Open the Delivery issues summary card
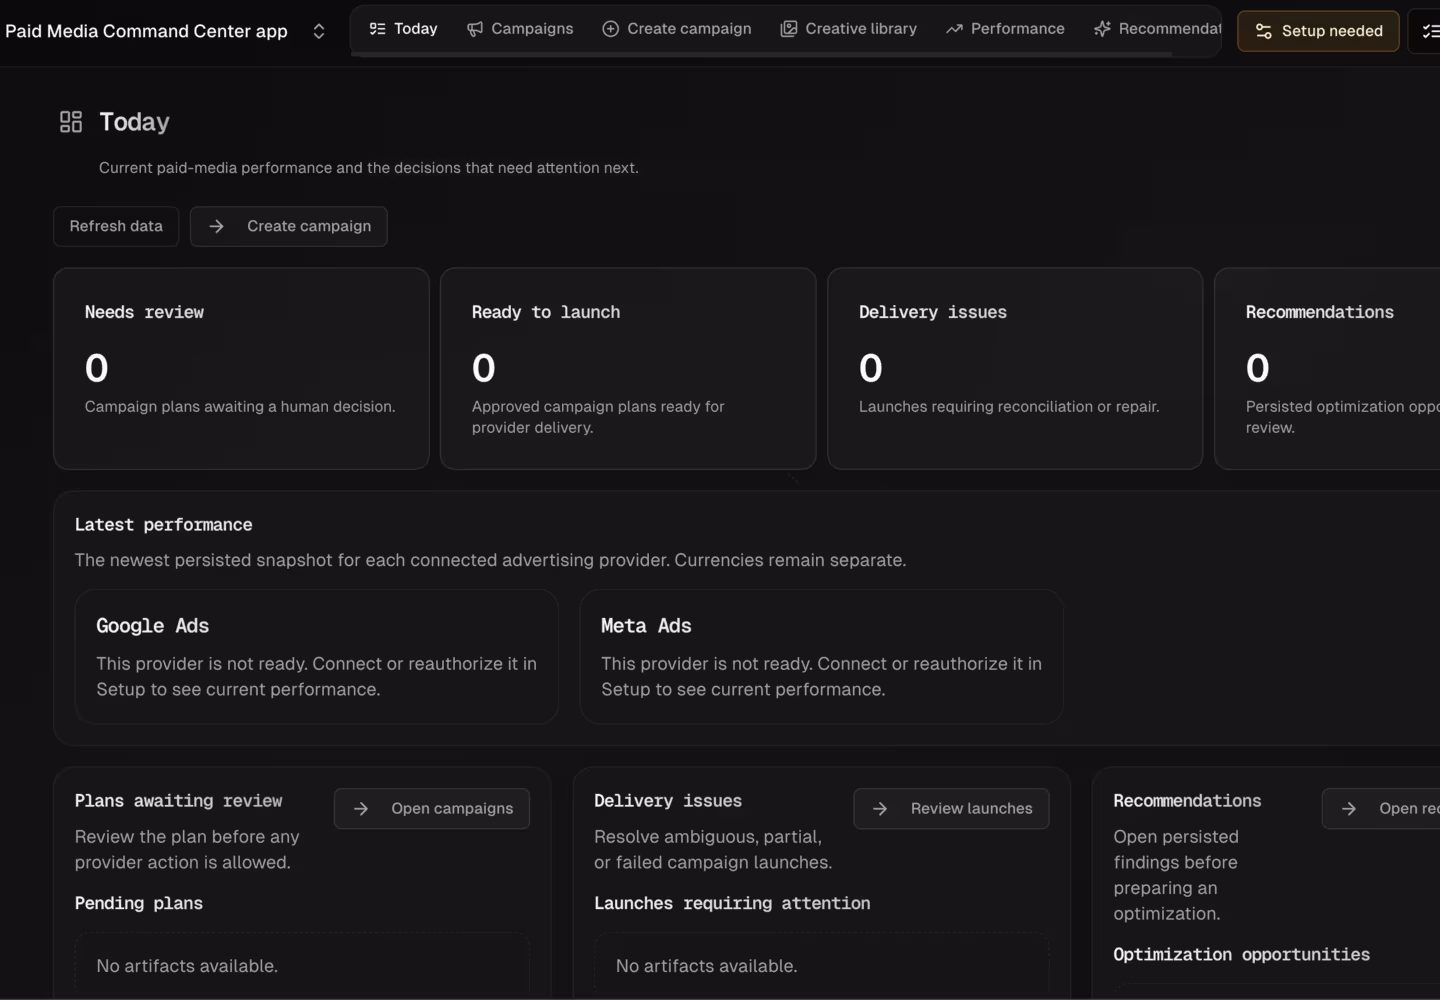This screenshot has width=1440, height=1000. [1015, 368]
